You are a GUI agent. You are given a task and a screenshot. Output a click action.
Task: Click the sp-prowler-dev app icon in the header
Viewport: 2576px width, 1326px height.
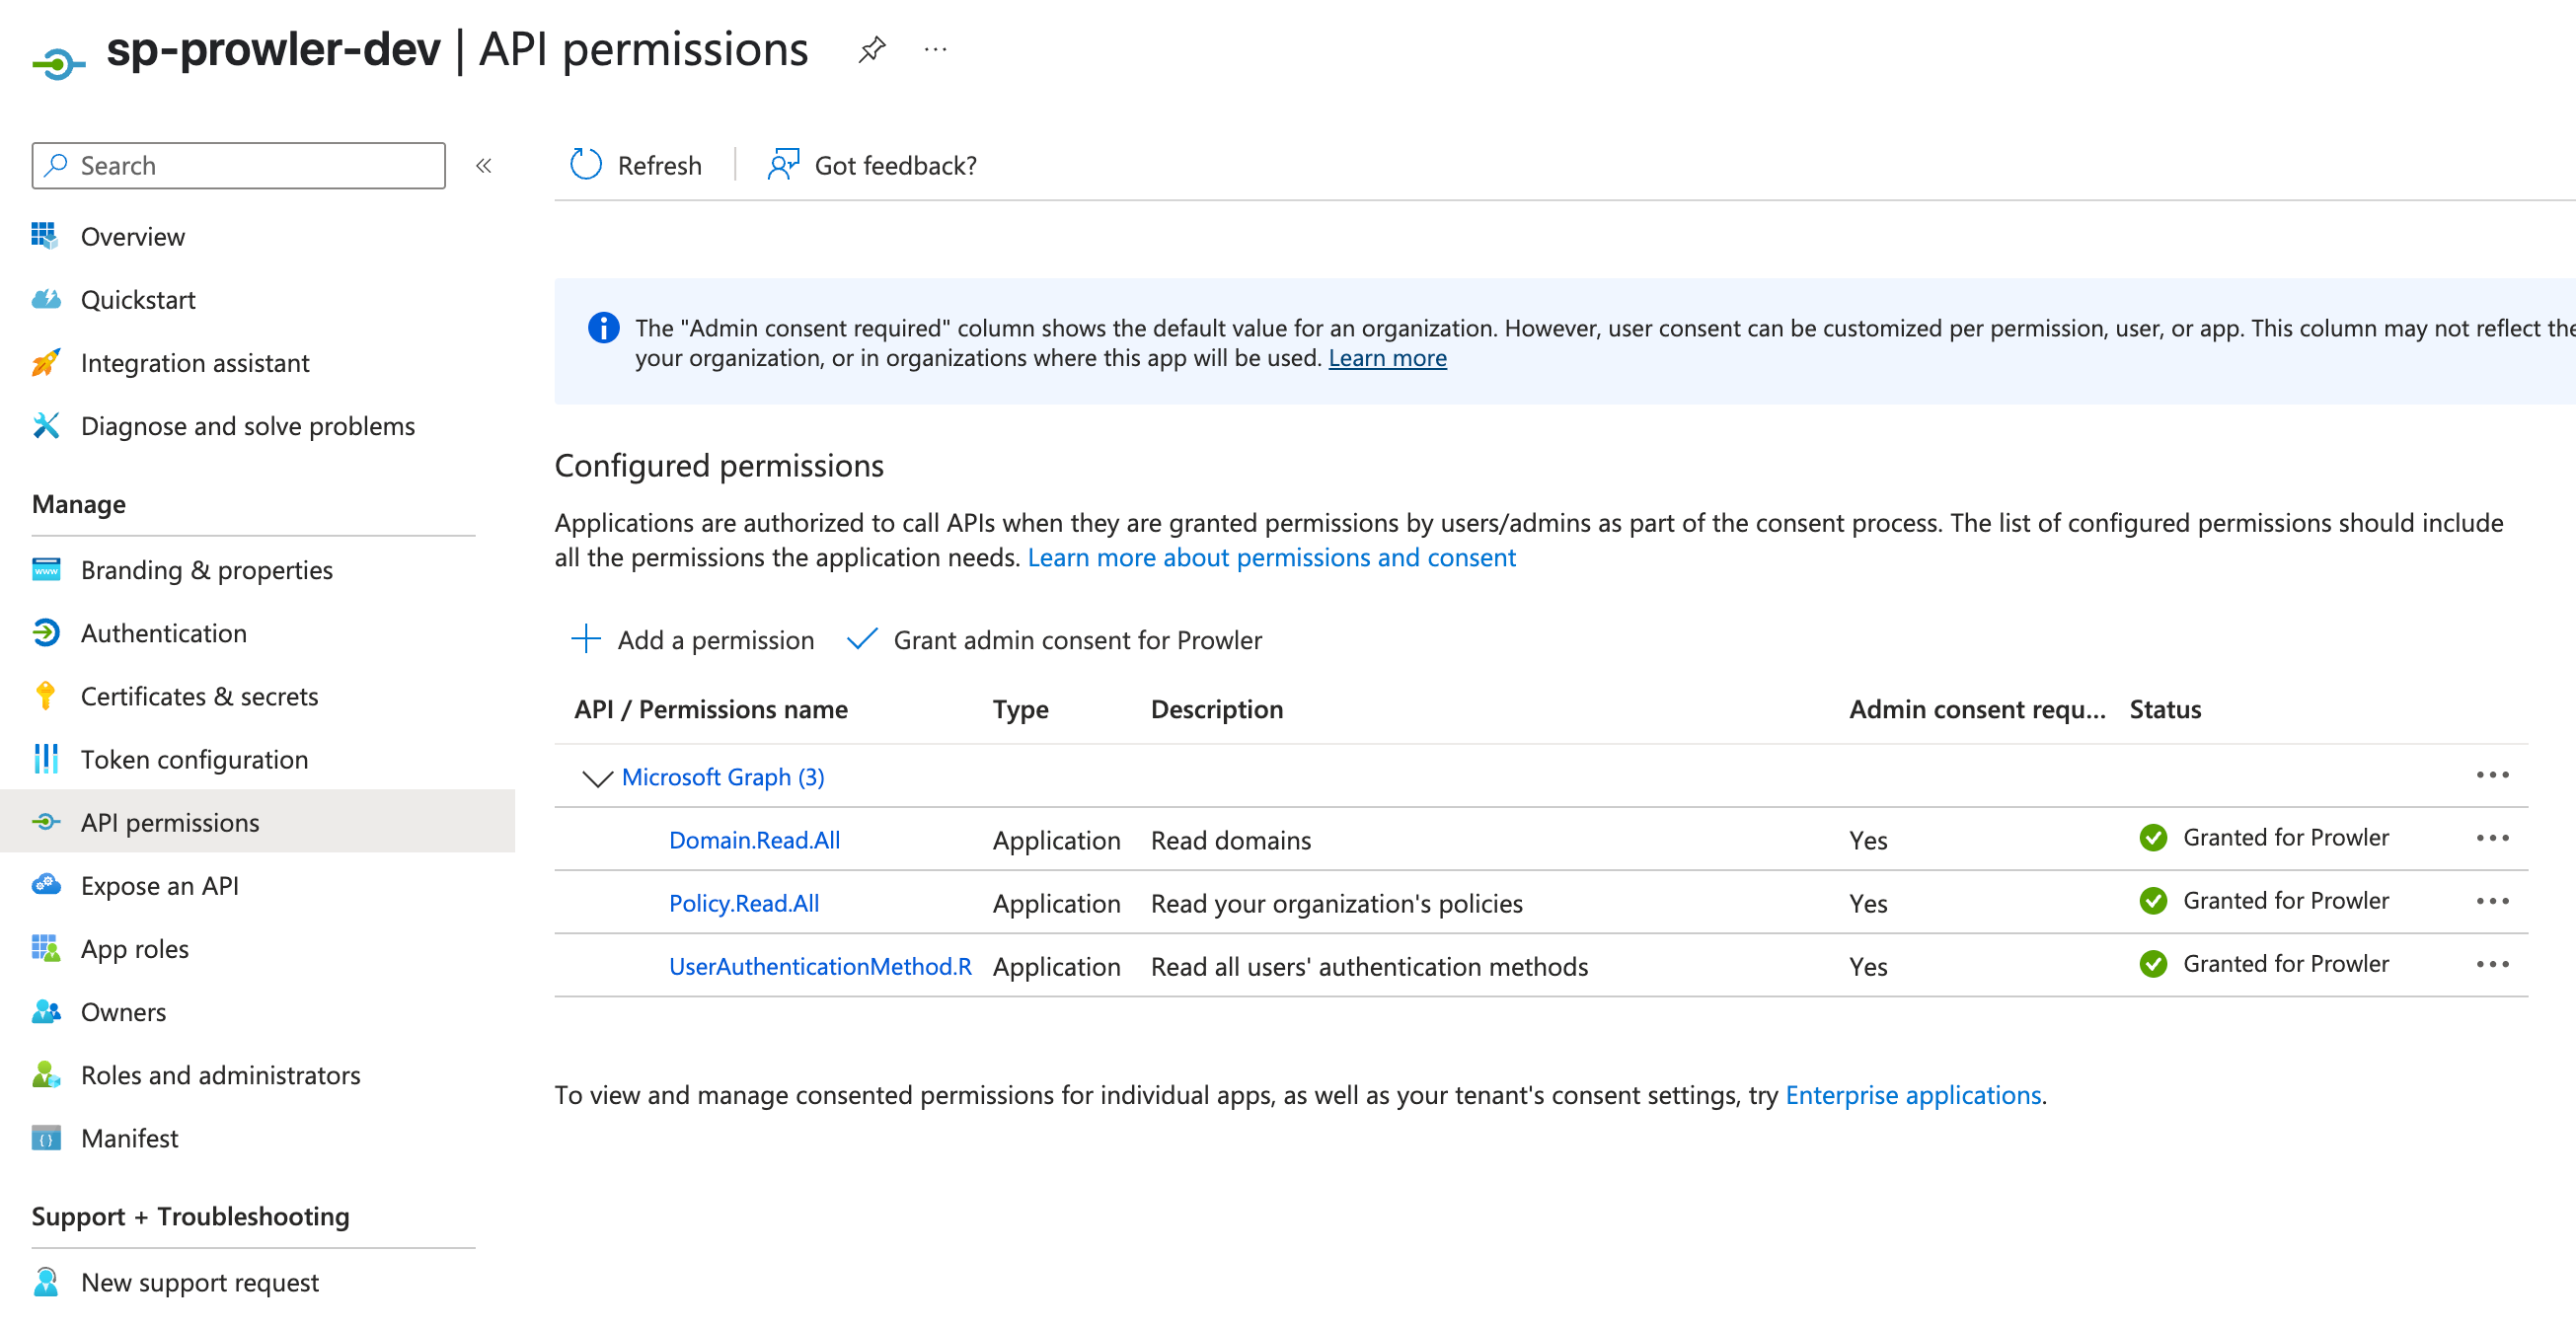(58, 64)
